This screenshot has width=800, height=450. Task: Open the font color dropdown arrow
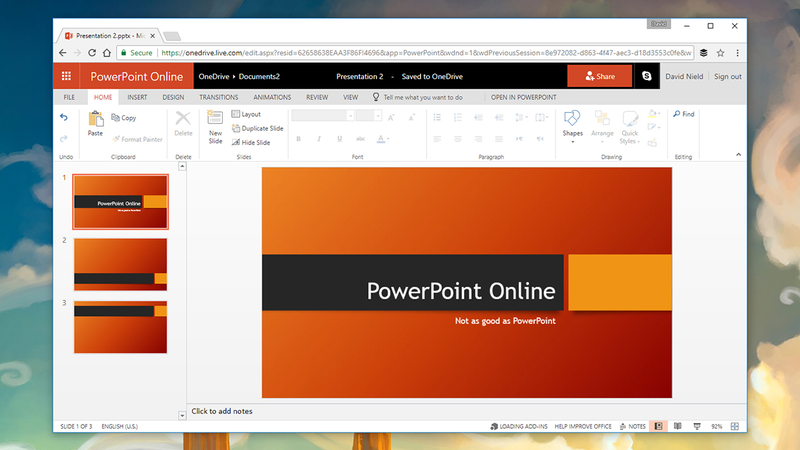[x=389, y=139]
